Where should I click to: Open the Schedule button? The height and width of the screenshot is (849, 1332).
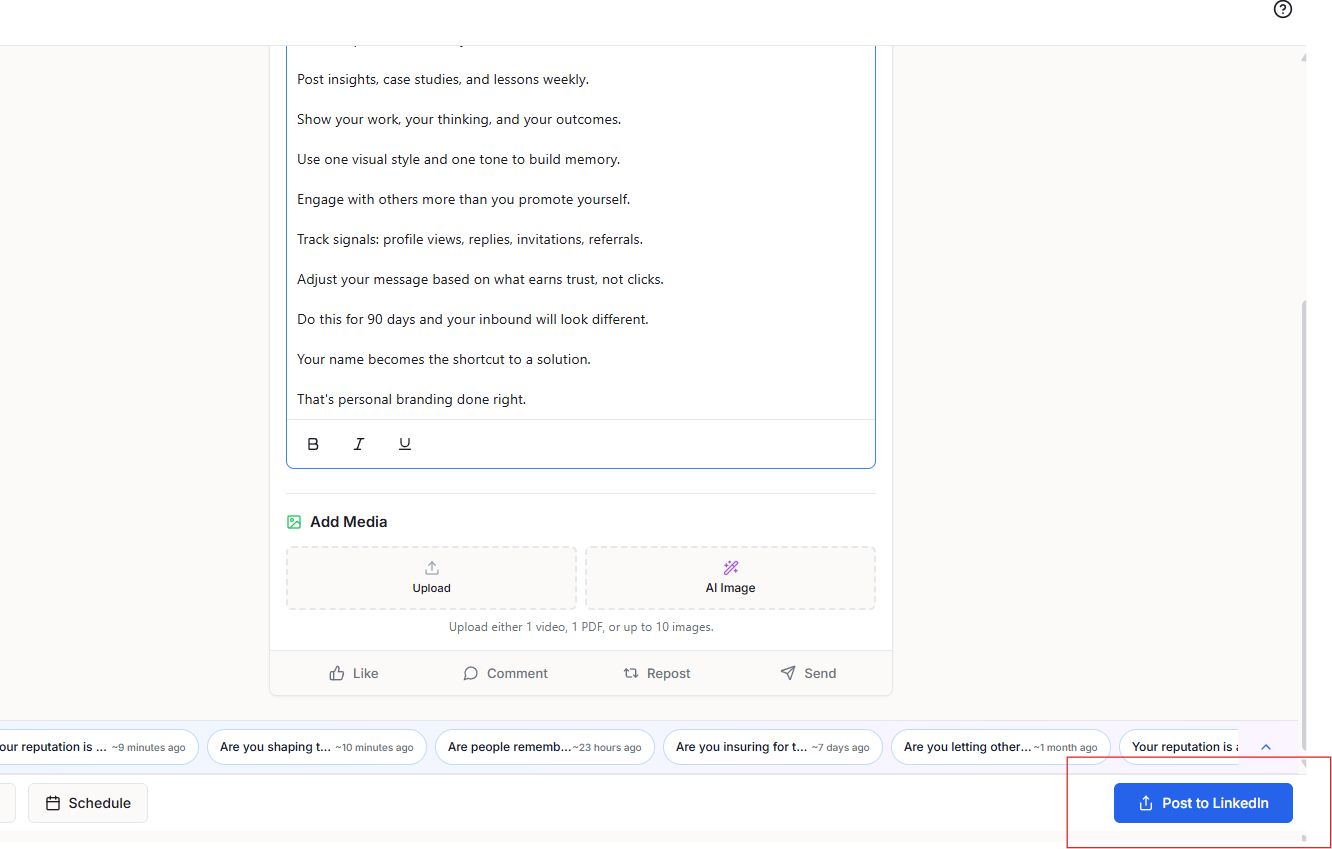coord(88,803)
